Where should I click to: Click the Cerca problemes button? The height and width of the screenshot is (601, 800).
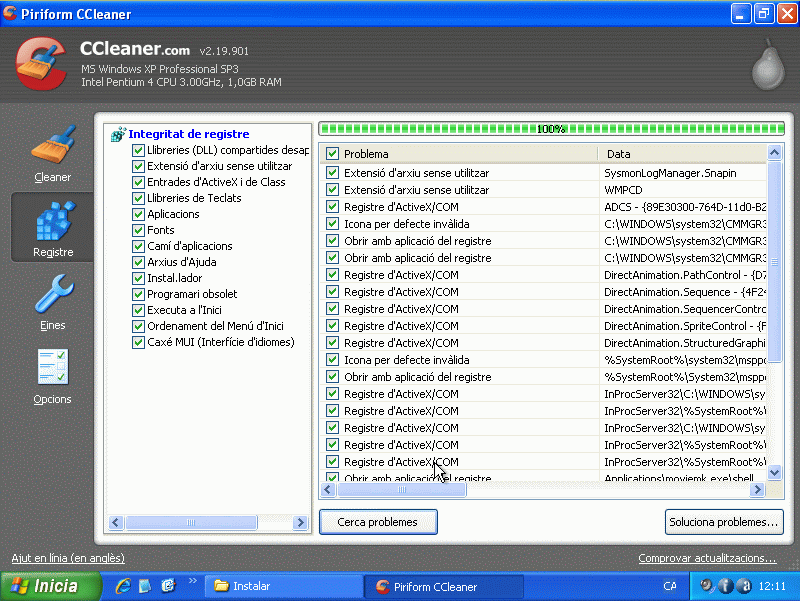[378, 522]
